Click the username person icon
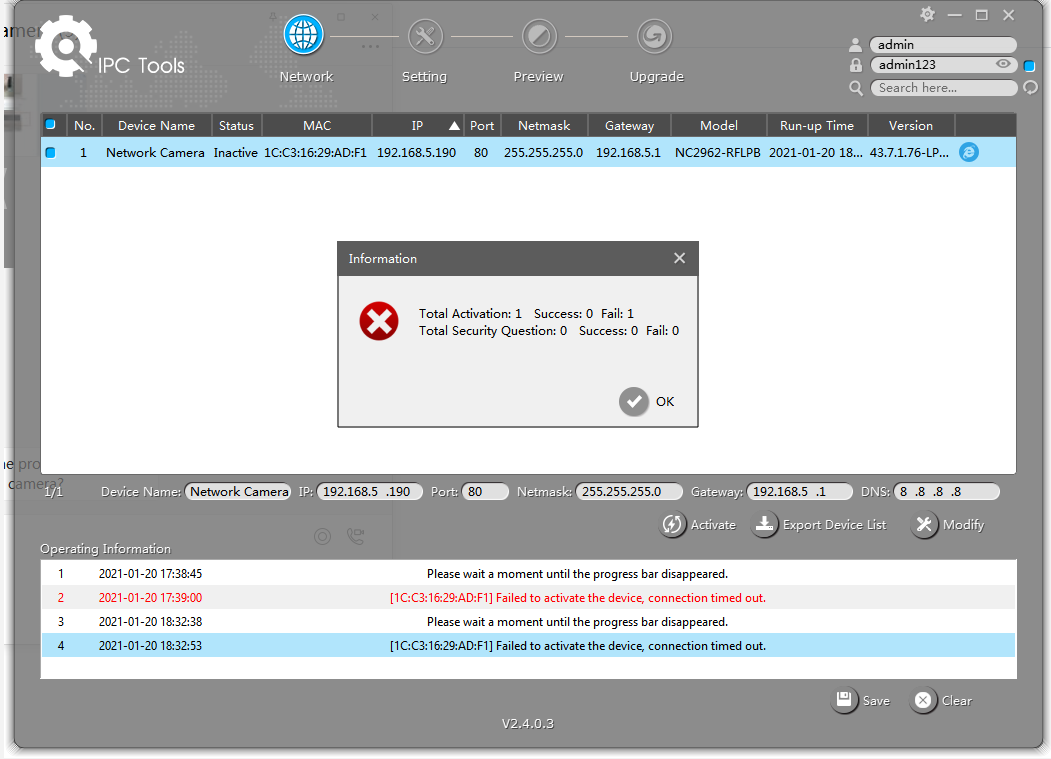Screen dimensions: 1051x759 pyautogui.click(x=855, y=45)
